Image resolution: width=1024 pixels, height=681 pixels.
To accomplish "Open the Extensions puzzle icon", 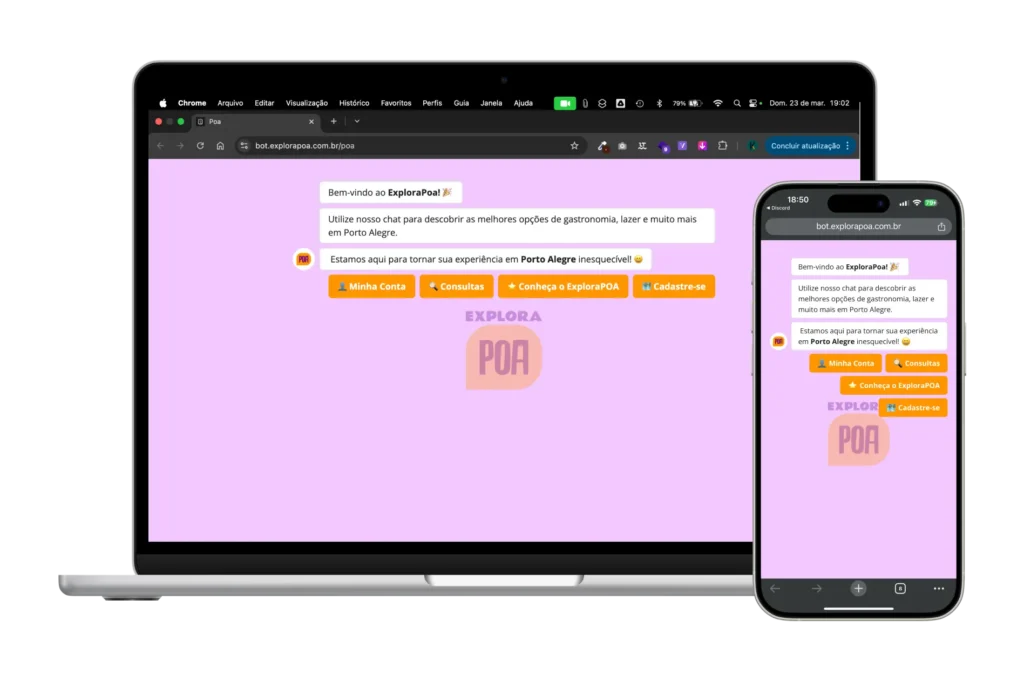I will point(722,146).
